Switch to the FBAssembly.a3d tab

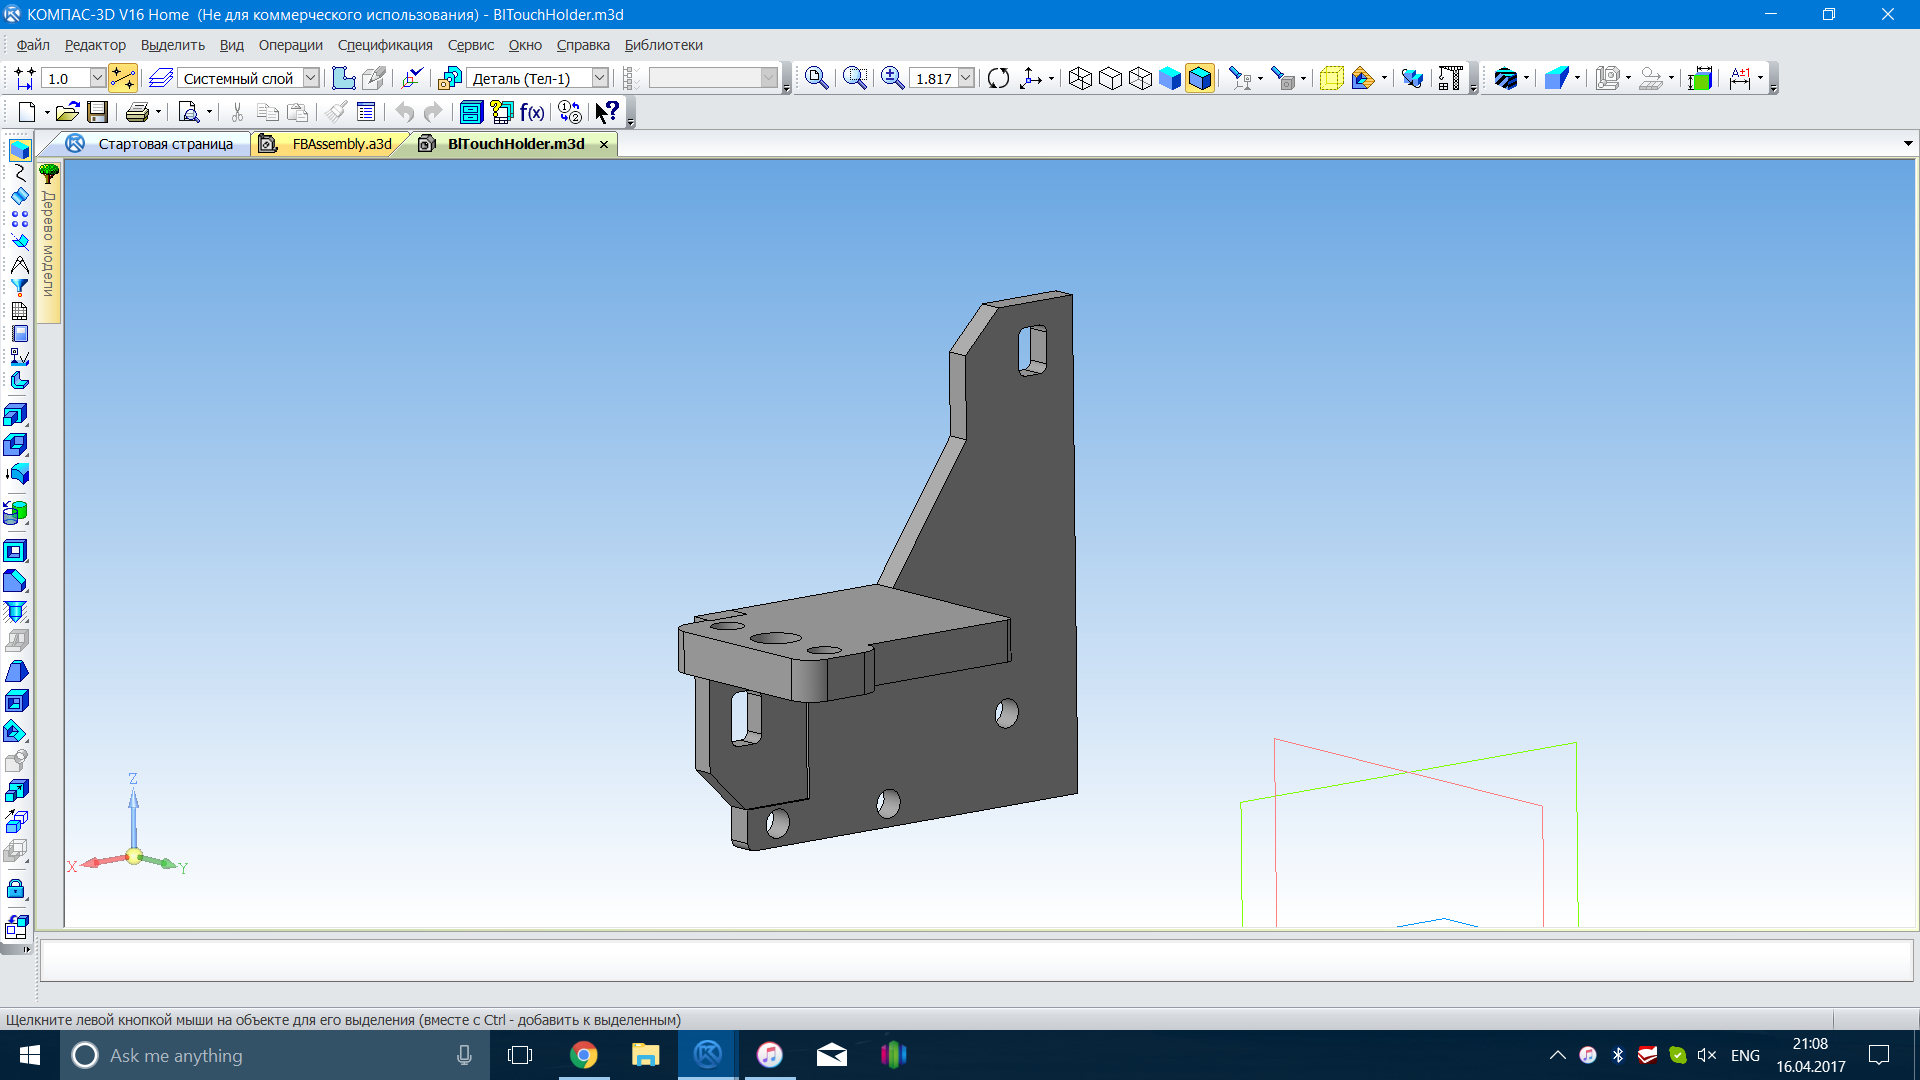[x=330, y=144]
